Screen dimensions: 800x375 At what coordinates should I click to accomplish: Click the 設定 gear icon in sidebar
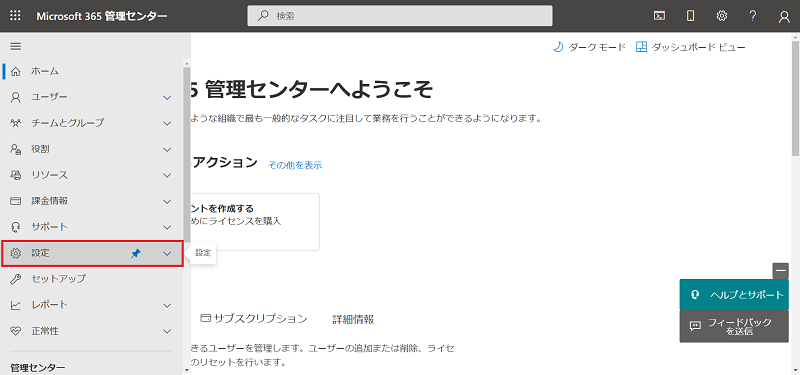(16, 253)
